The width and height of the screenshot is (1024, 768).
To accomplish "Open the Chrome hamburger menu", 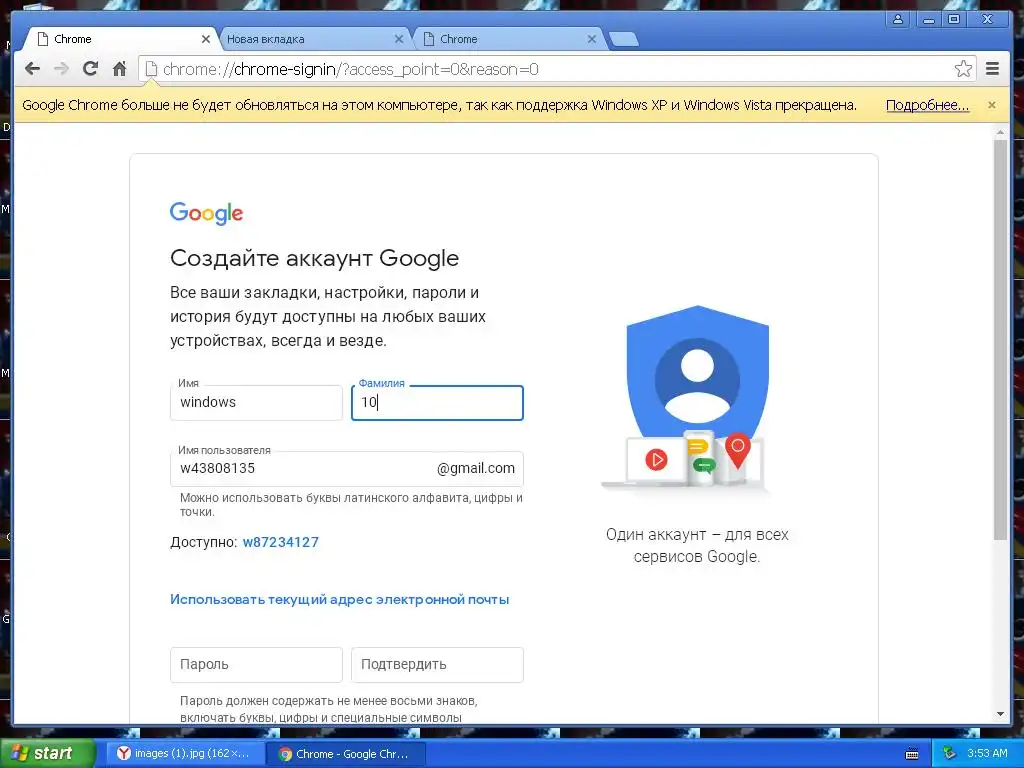I will (992, 69).
